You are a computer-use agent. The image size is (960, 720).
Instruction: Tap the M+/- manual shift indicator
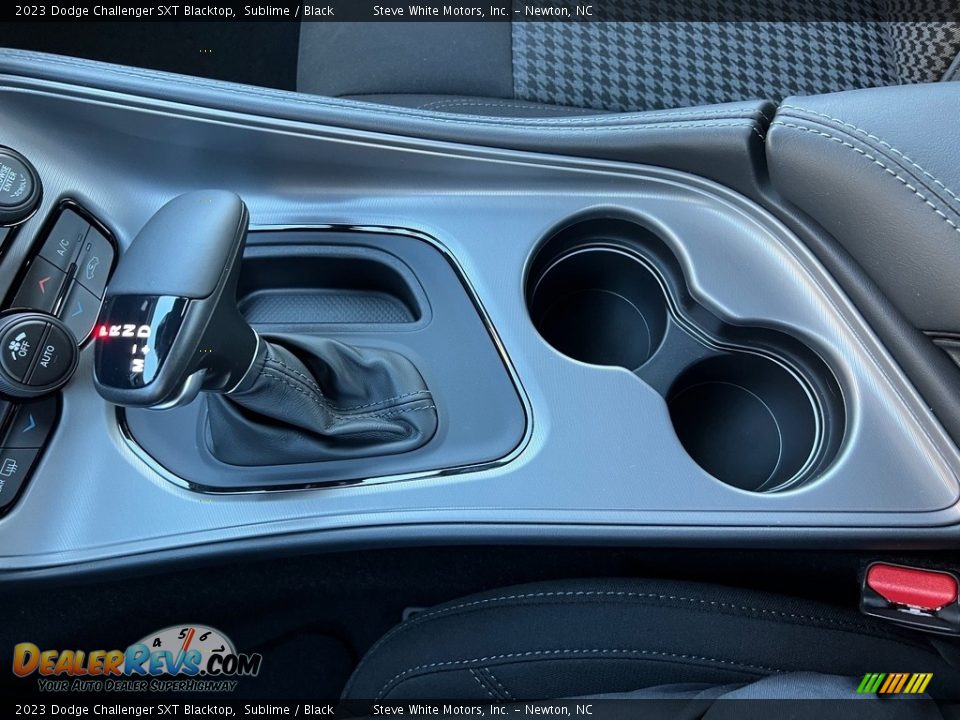[142, 359]
